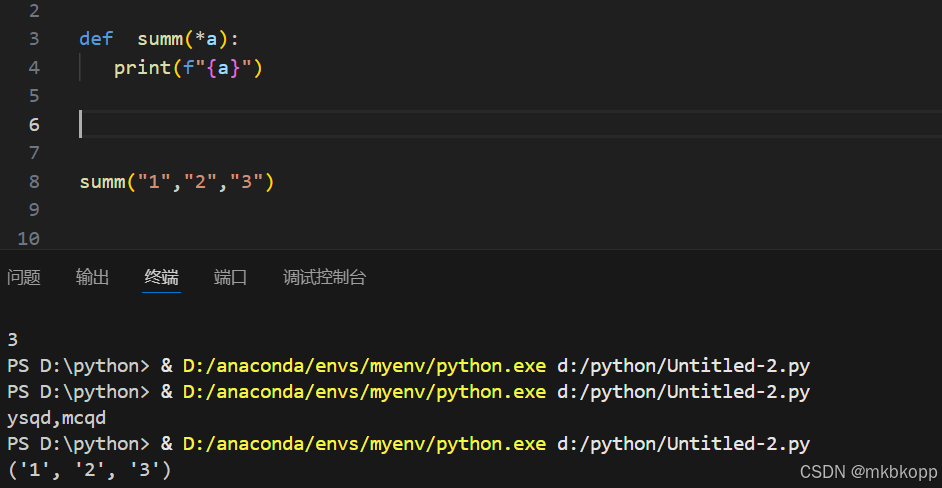Click the terminal output ('1', '2', '3')
942x488 pixels.
pyautogui.click(x=90, y=469)
